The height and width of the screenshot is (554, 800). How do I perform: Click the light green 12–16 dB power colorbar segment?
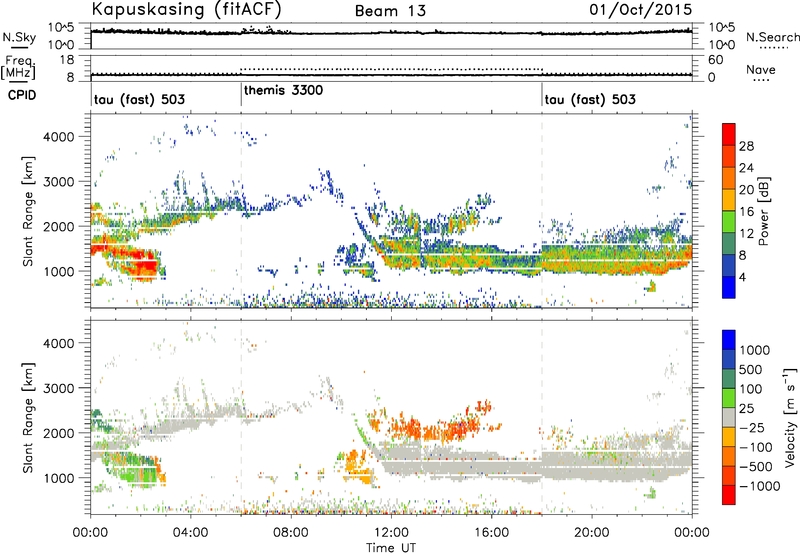[729, 222]
